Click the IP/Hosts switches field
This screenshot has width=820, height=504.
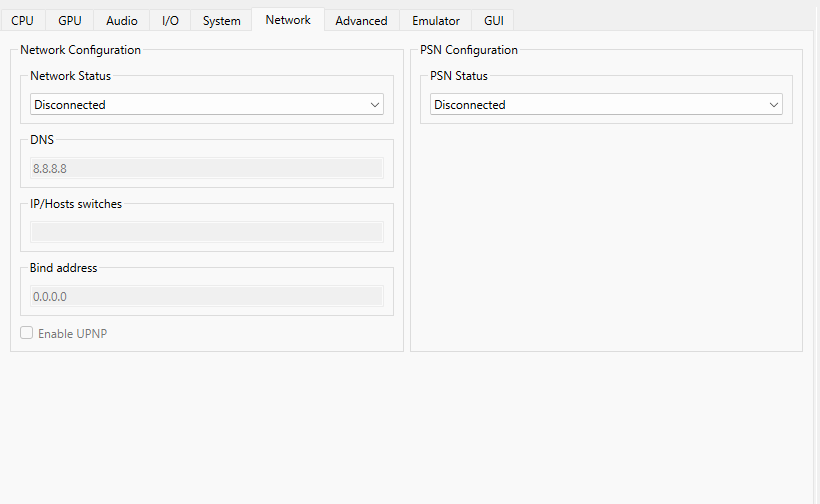coord(207,232)
